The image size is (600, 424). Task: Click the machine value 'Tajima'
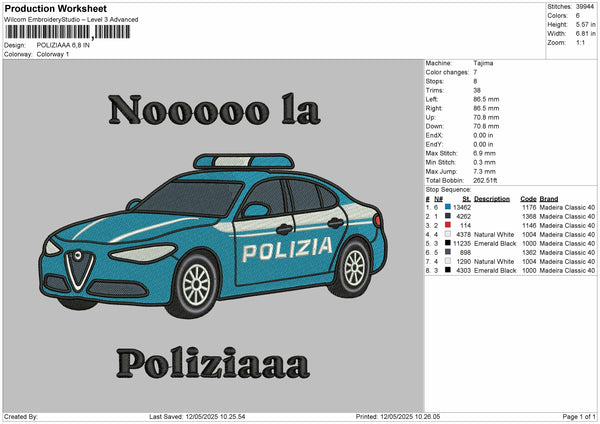click(483, 63)
